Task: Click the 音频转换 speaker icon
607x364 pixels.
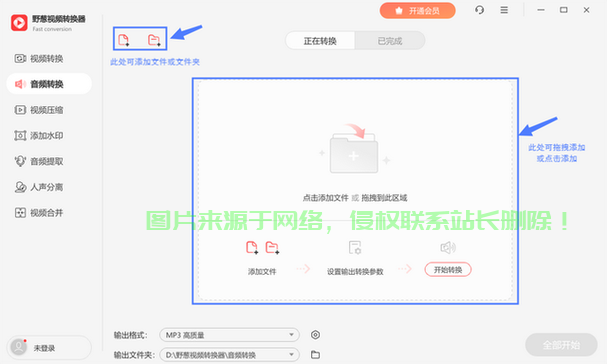Action: click(20, 84)
